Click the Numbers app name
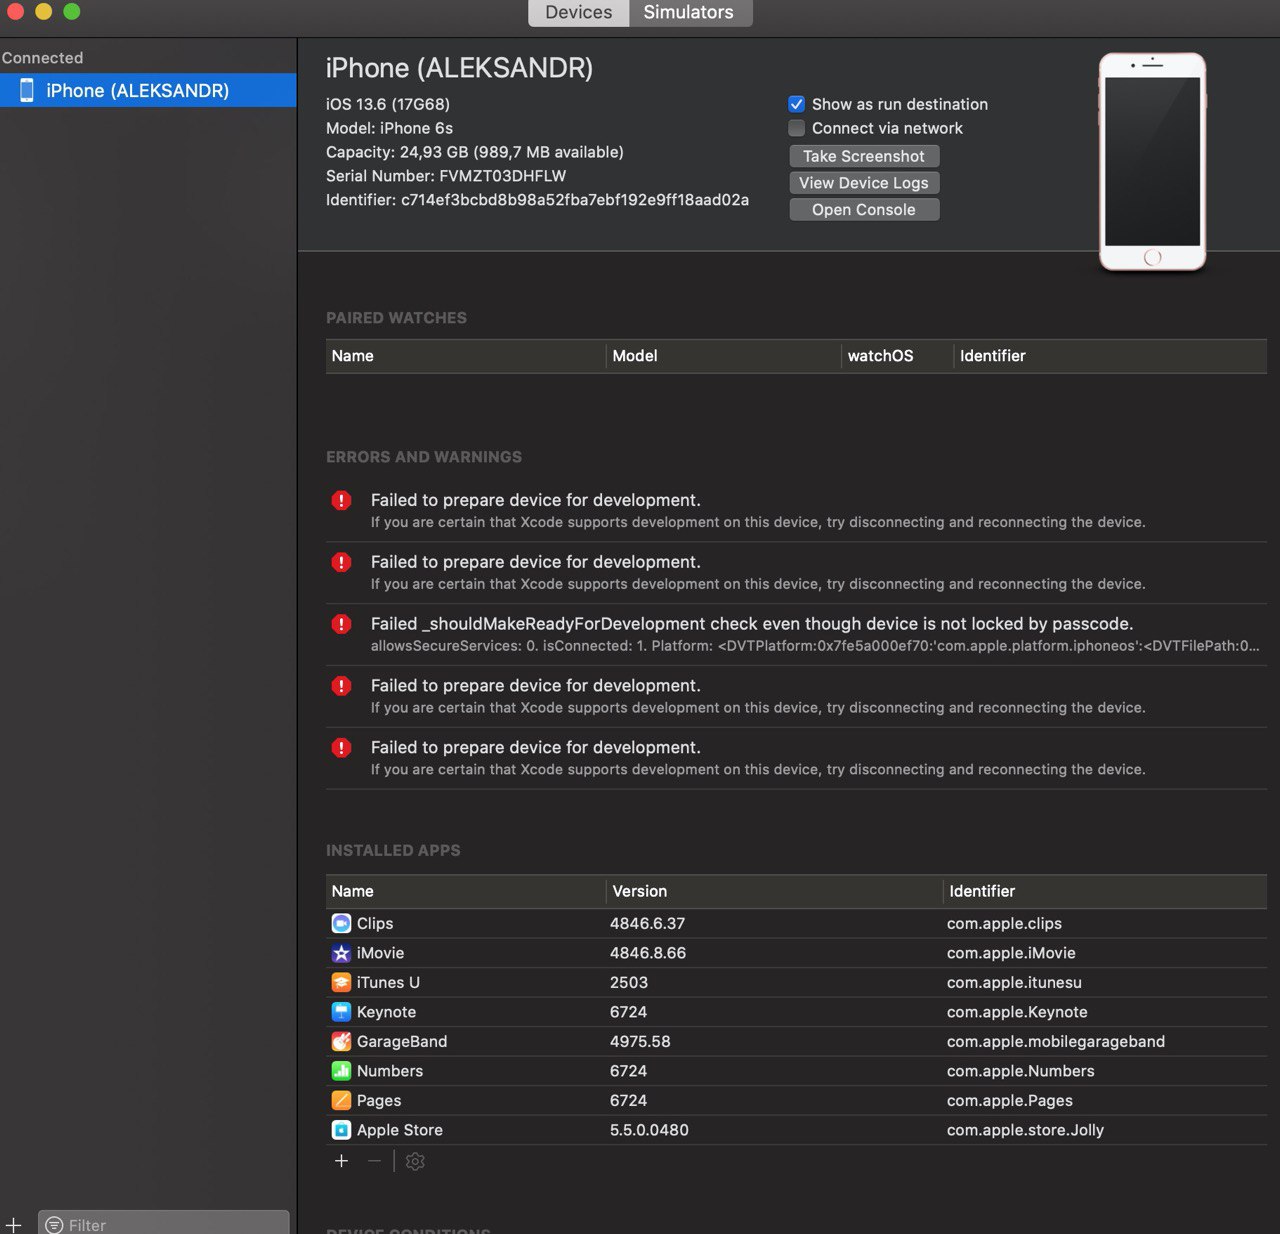Image resolution: width=1280 pixels, height=1234 pixels. click(390, 1071)
